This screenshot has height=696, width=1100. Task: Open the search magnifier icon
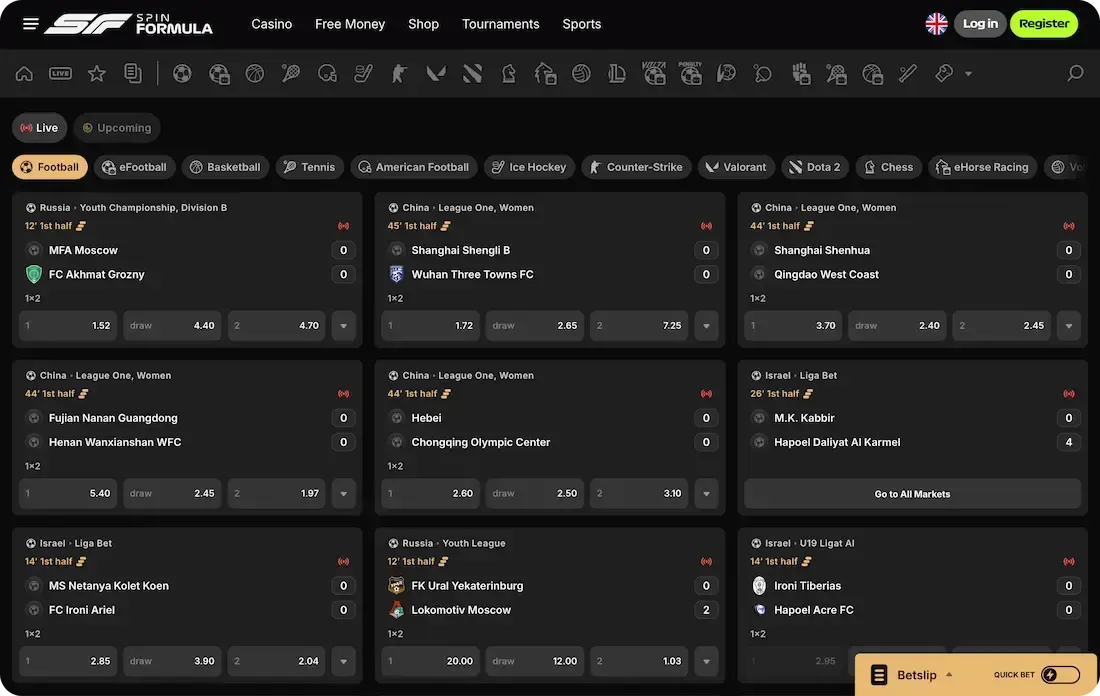click(x=1075, y=73)
